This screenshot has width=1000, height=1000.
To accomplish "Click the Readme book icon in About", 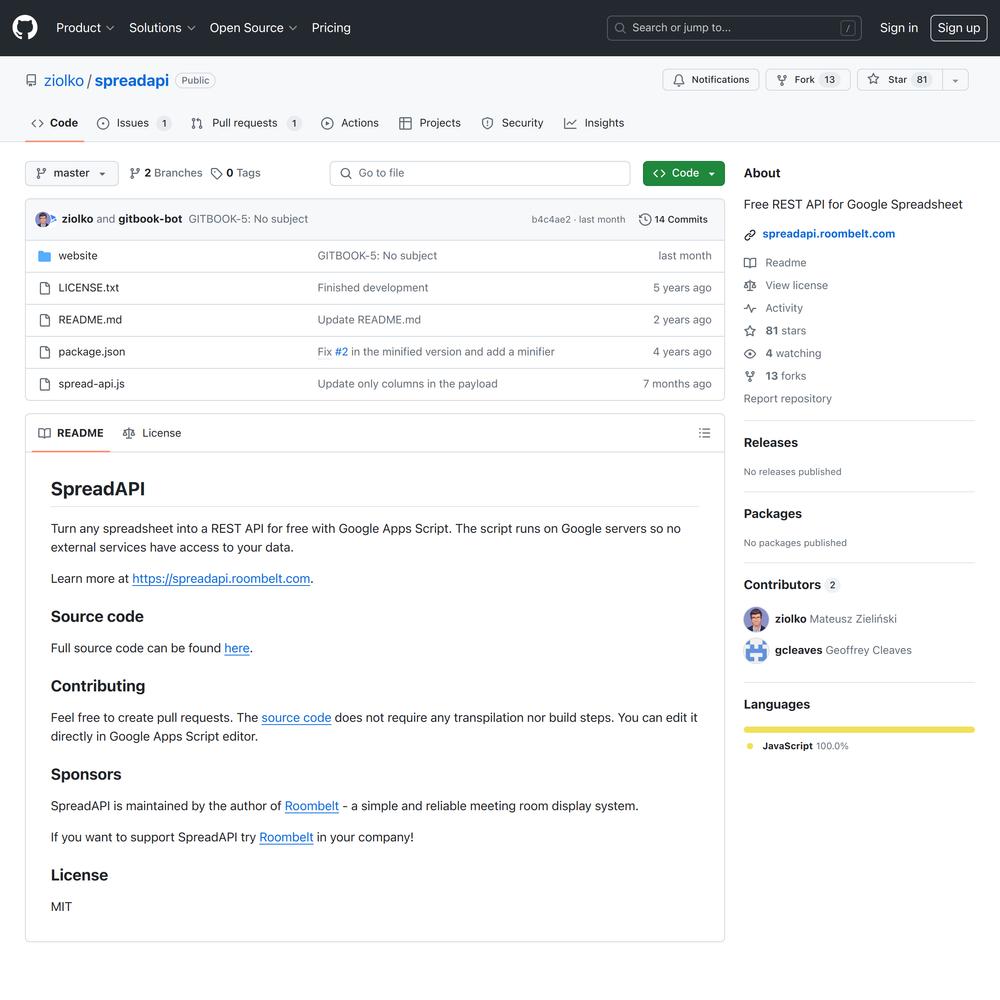I will 750,263.
